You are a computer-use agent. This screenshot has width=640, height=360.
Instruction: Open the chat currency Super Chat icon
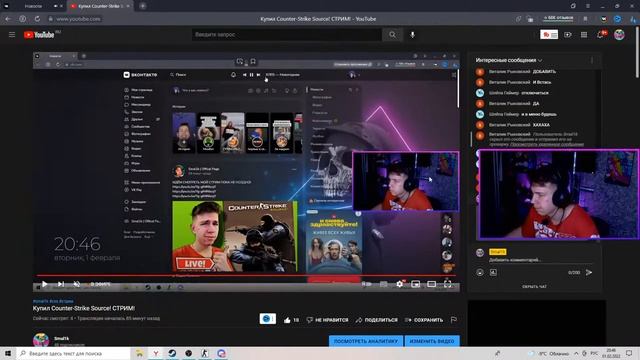(x=493, y=272)
